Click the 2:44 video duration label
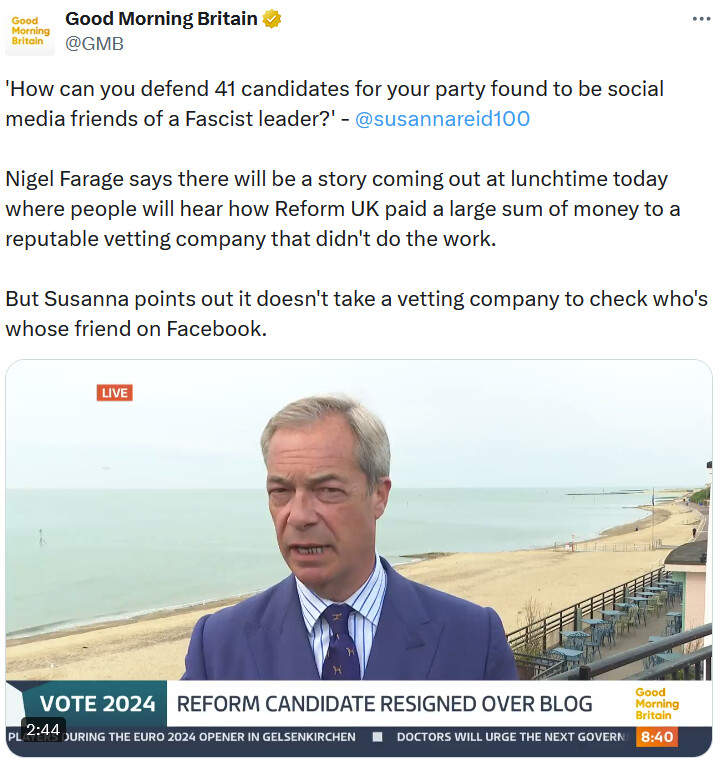 43,730
